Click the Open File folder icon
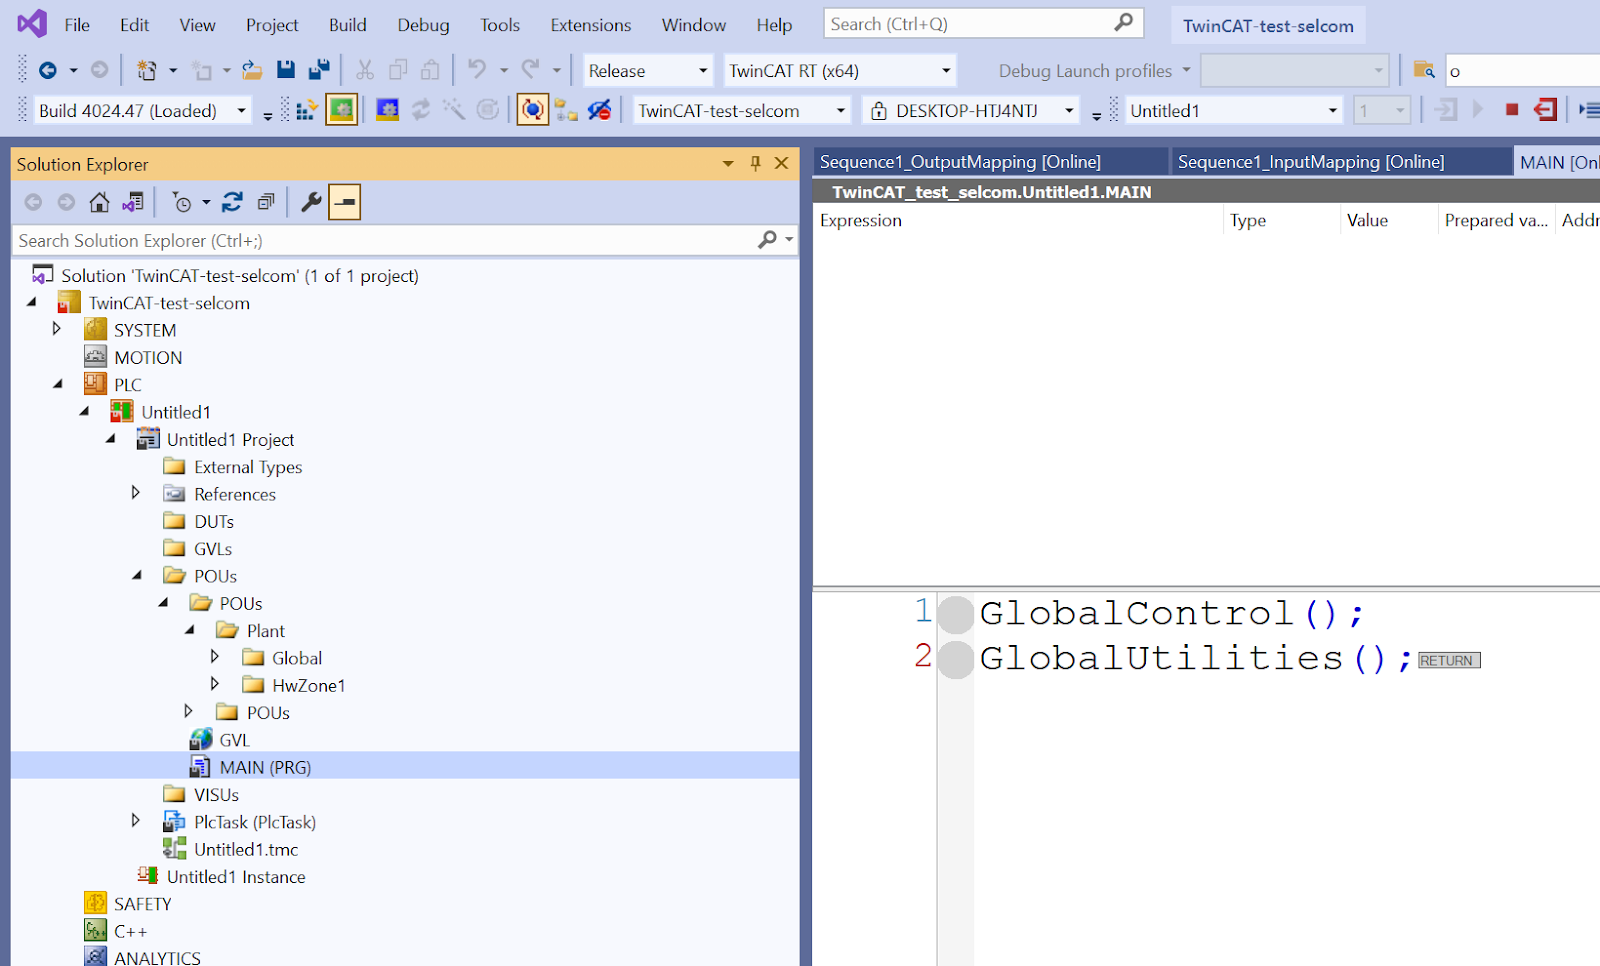Viewport: 1600px width, 966px height. pos(252,70)
